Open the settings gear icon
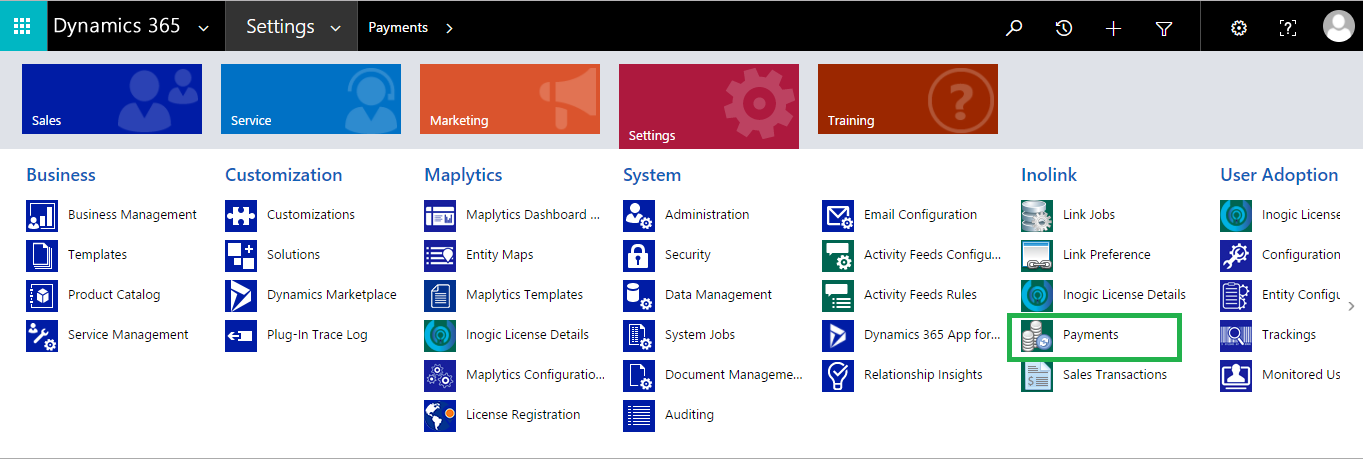The width and height of the screenshot is (1363, 459). 1239,28
